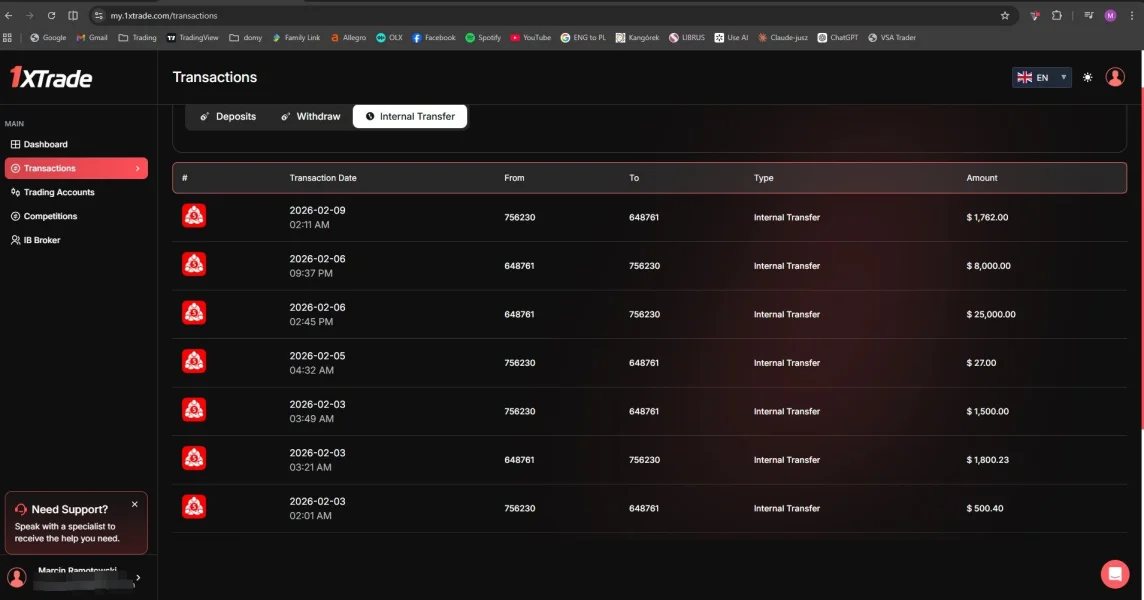1144x600 pixels.
Task: Switch to the Withdraw tab
Action: (x=310, y=117)
